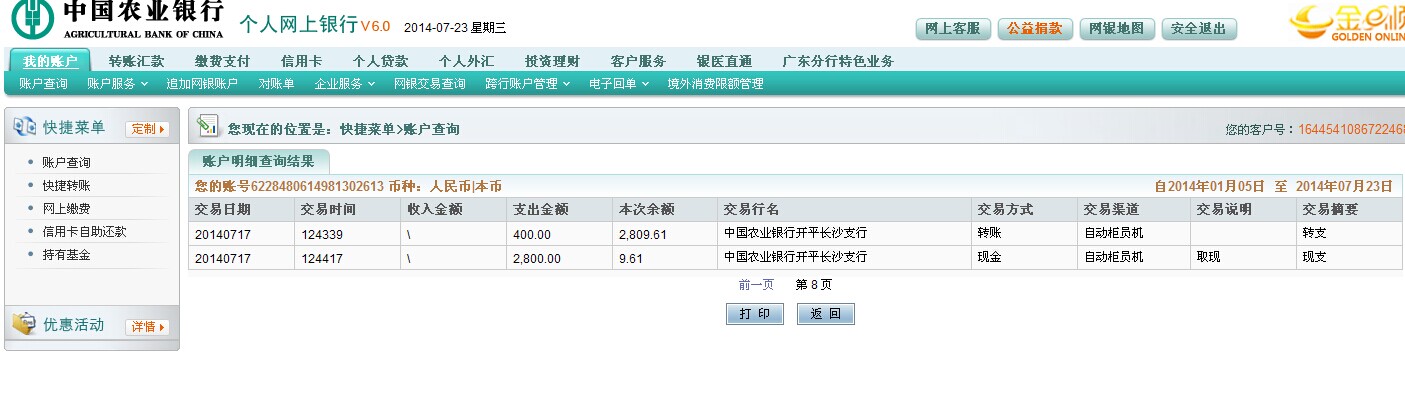Open 网上缴费 in the sidebar
Image resolution: width=1405 pixels, height=402 pixels.
tap(66, 209)
